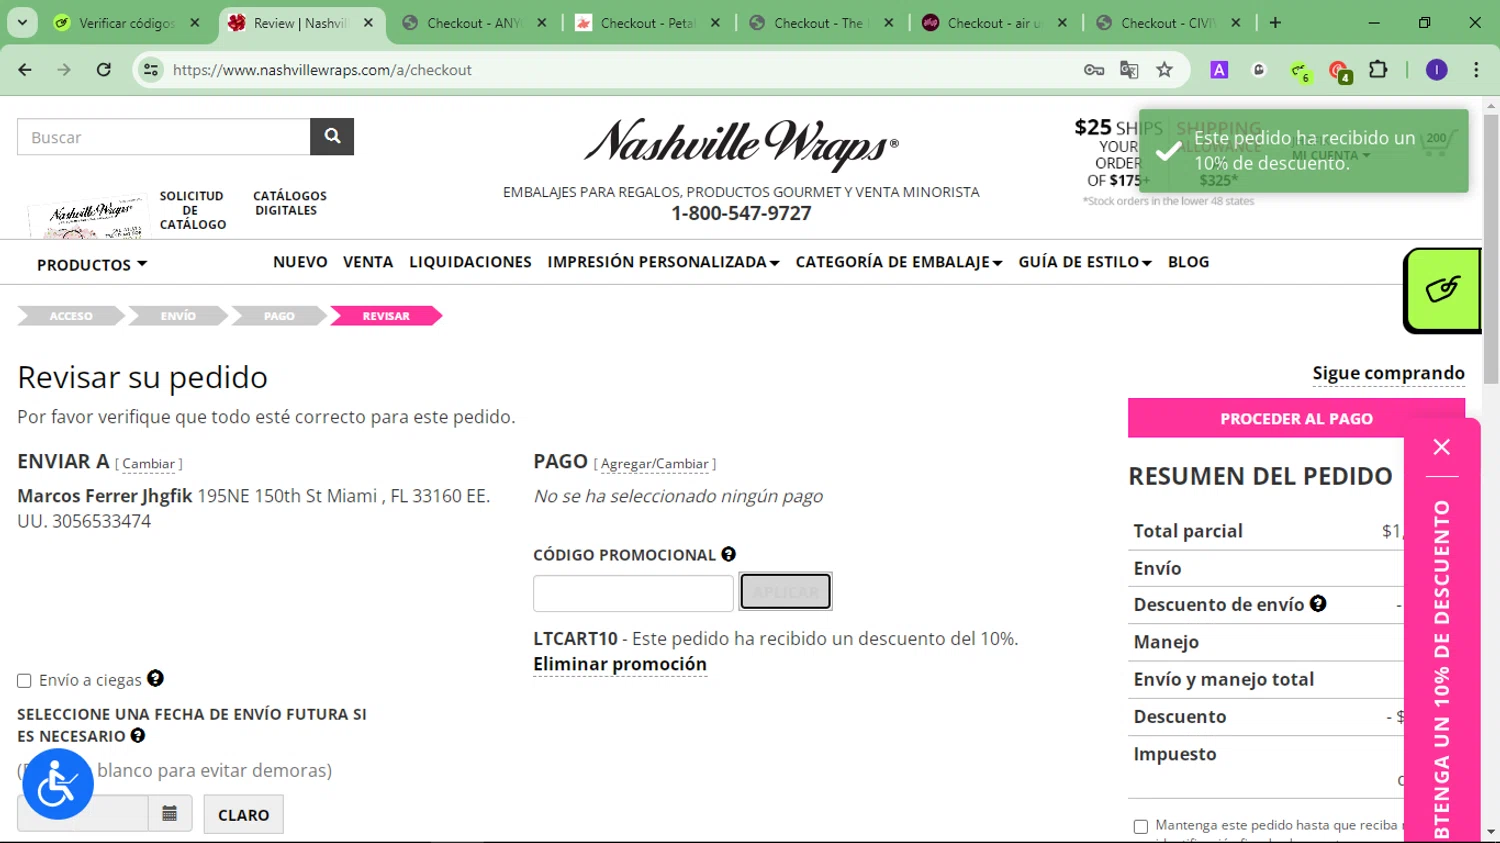The width and height of the screenshot is (1500, 843).
Task: Click the site information icon in address bar
Action: pos(151,70)
